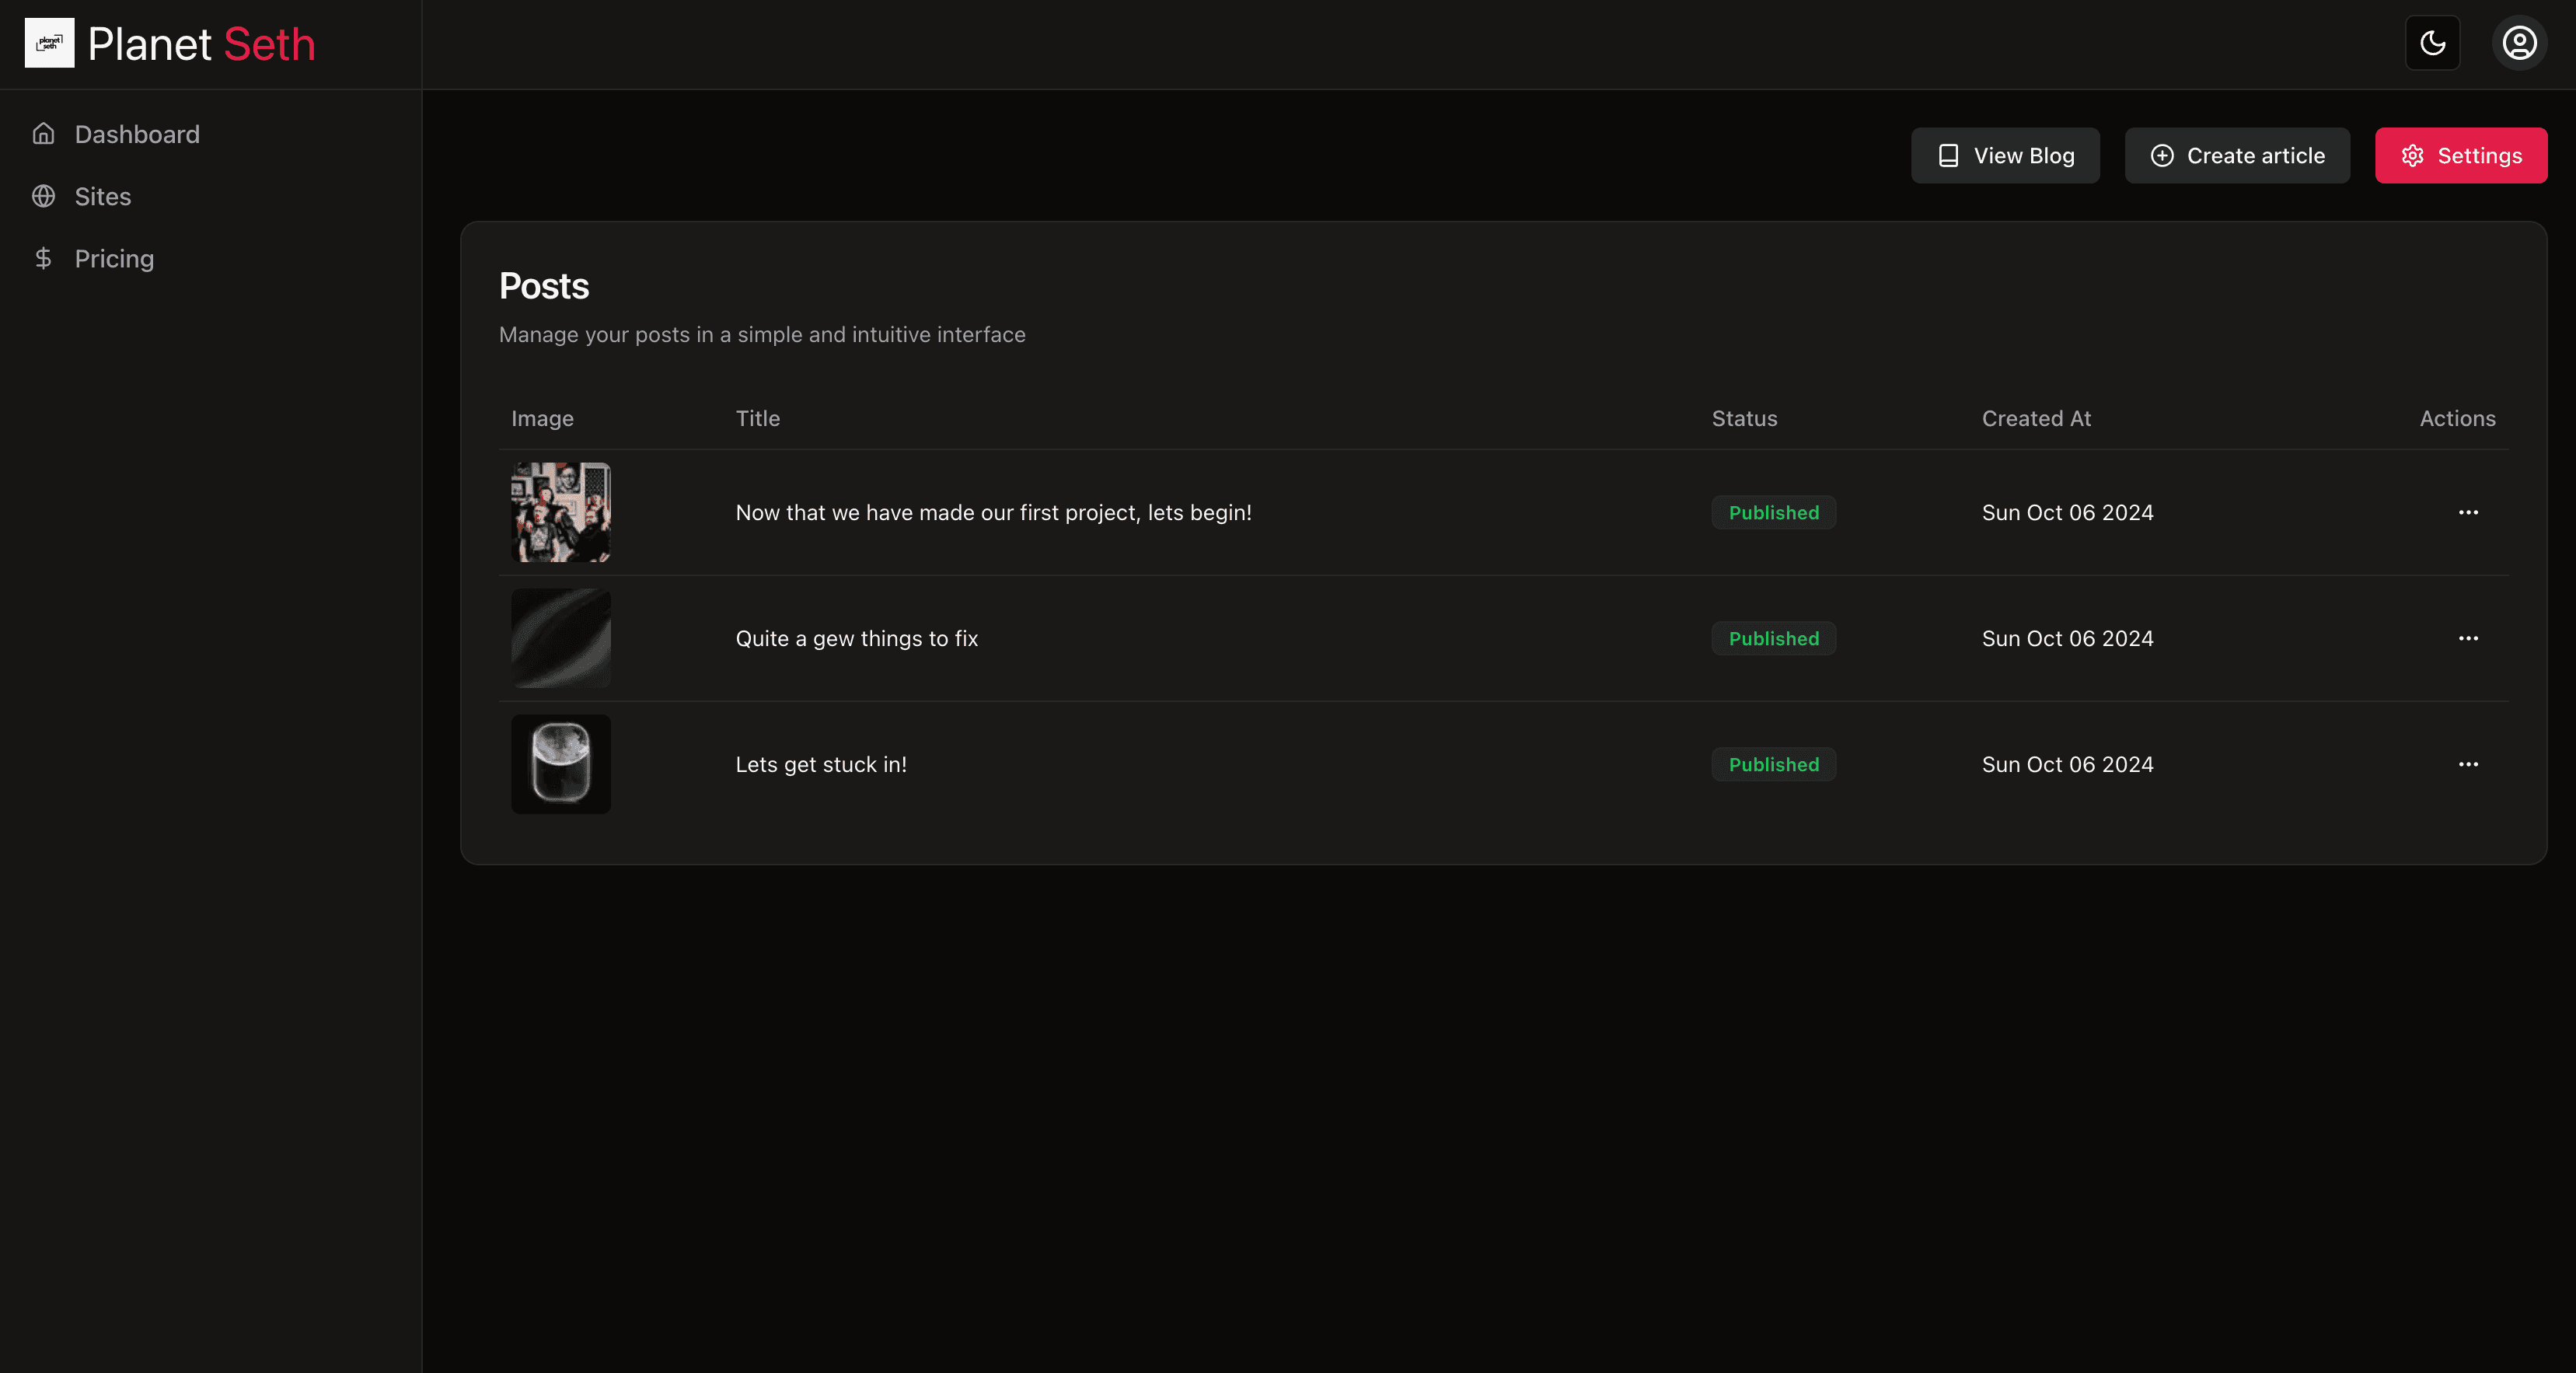
Task: Open the user account avatar menu
Action: 2519,43
